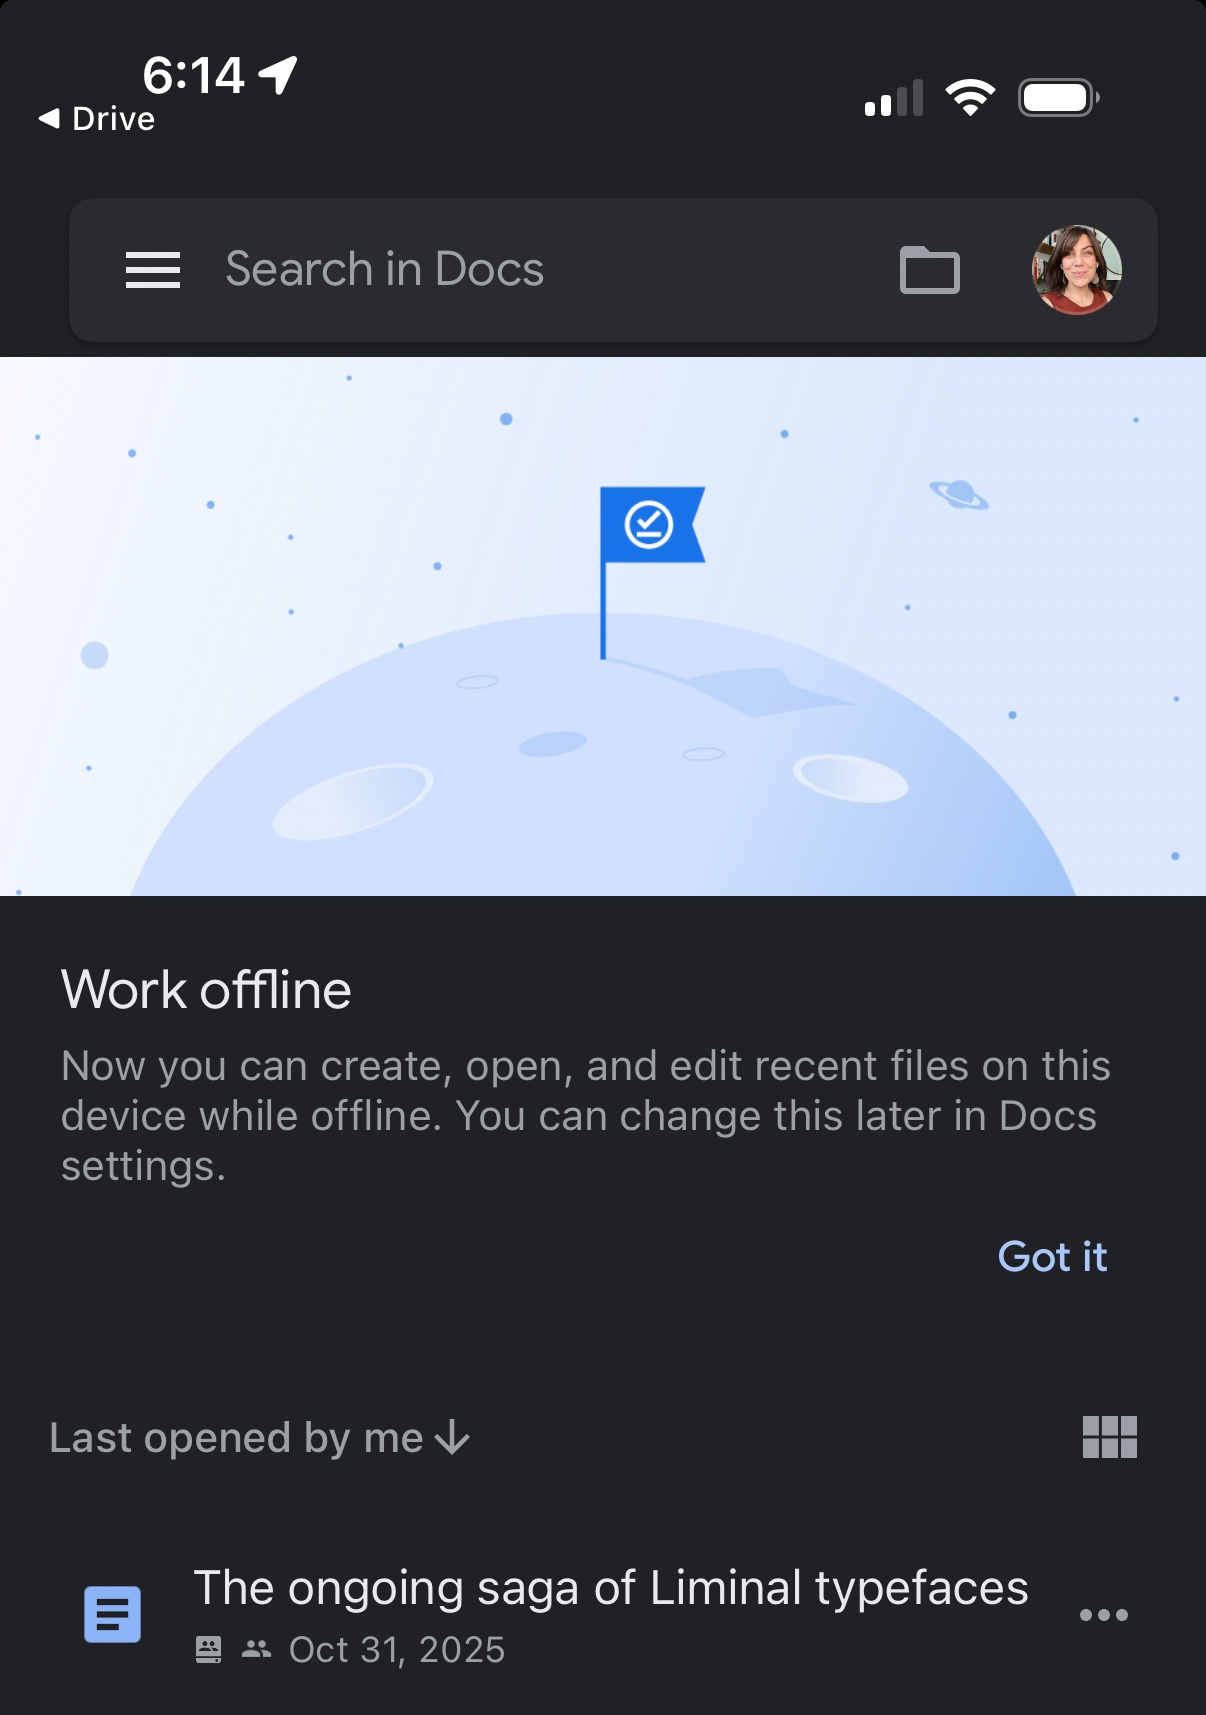Open the hamburger navigation menu
This screenshot has width=1206, height=1715.
(x=153, y=270)
